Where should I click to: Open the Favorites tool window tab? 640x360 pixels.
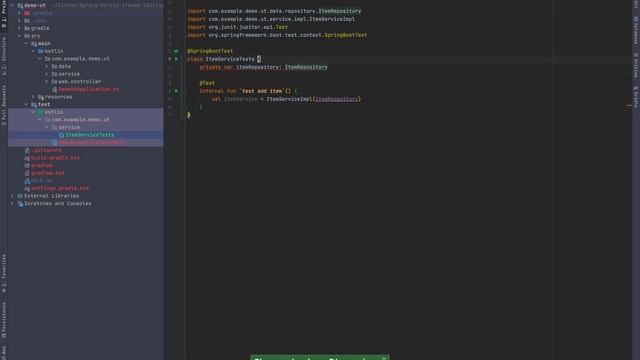(x=4, y=273)
